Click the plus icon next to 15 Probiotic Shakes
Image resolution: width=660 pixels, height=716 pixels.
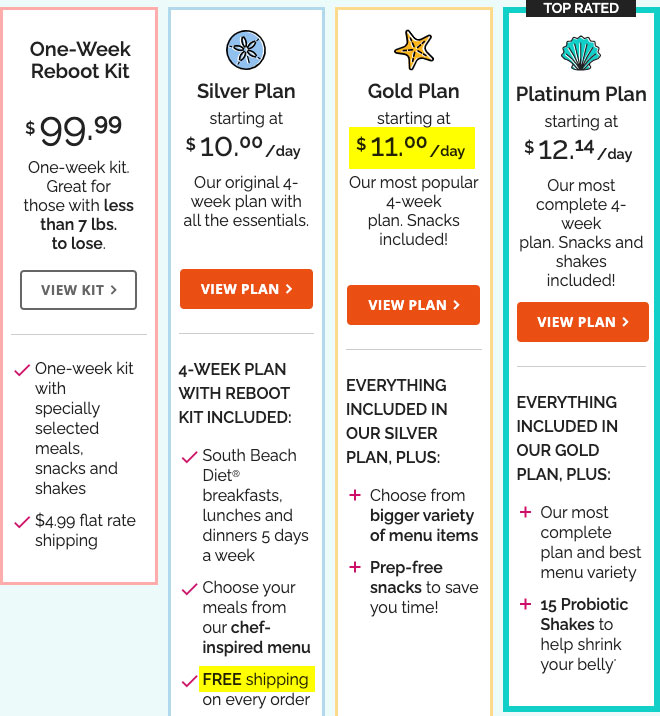pos(525,604)
